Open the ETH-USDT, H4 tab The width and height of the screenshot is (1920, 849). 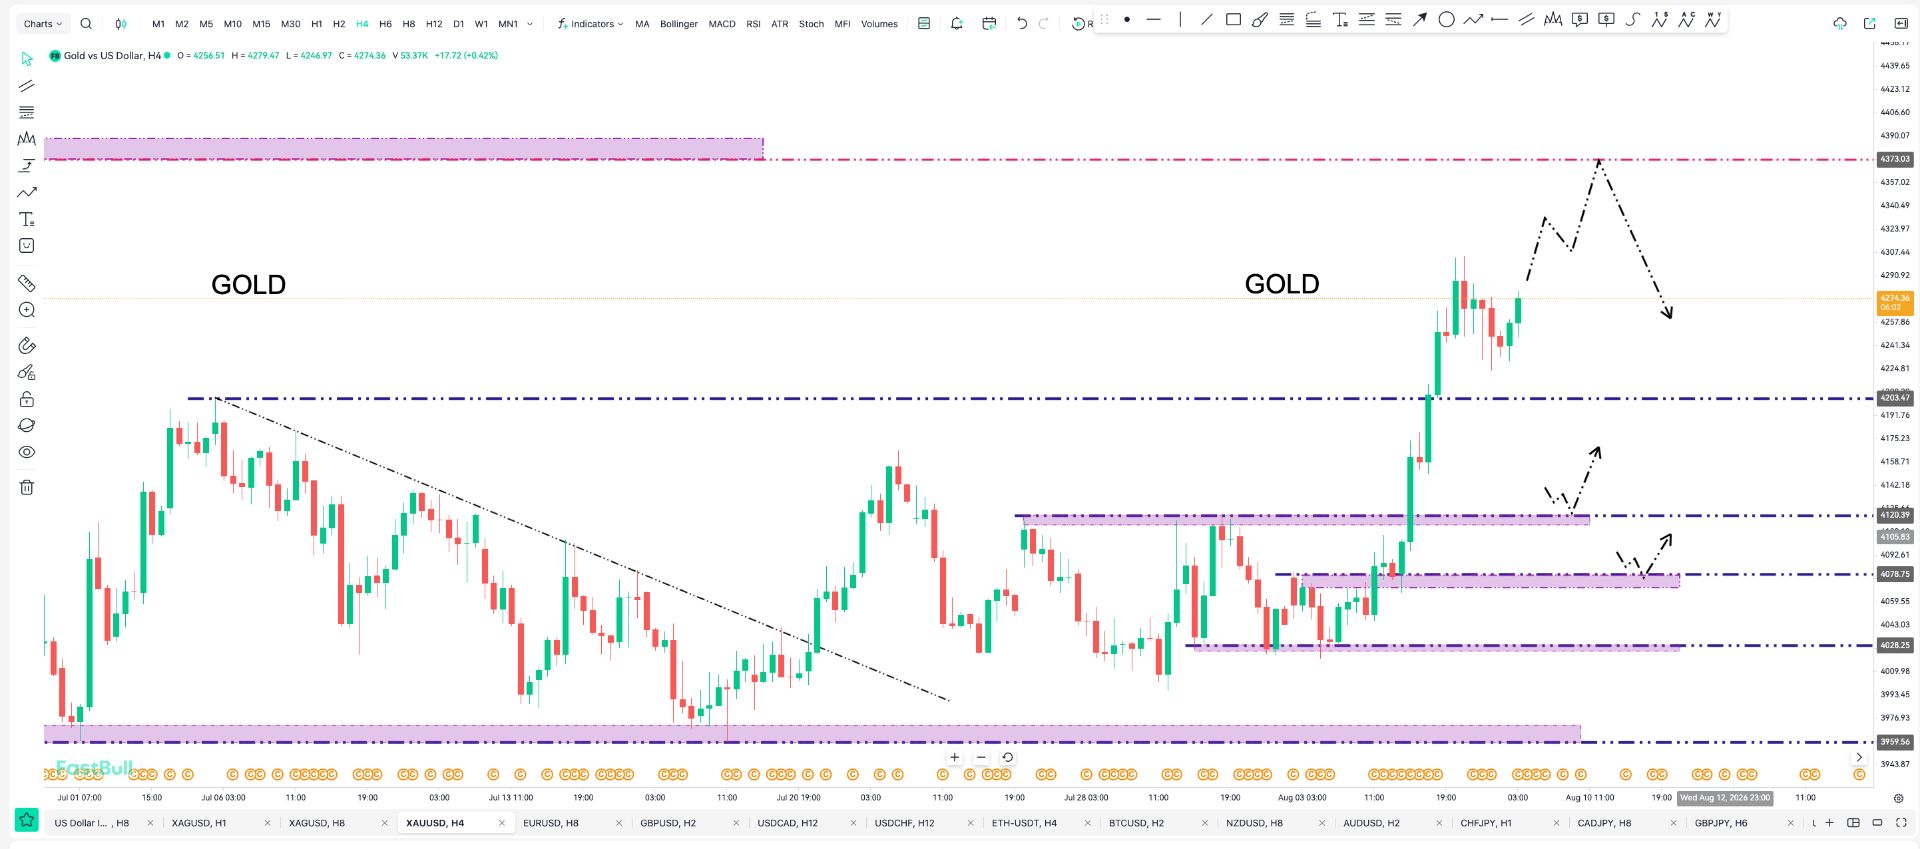point(1024,823)
